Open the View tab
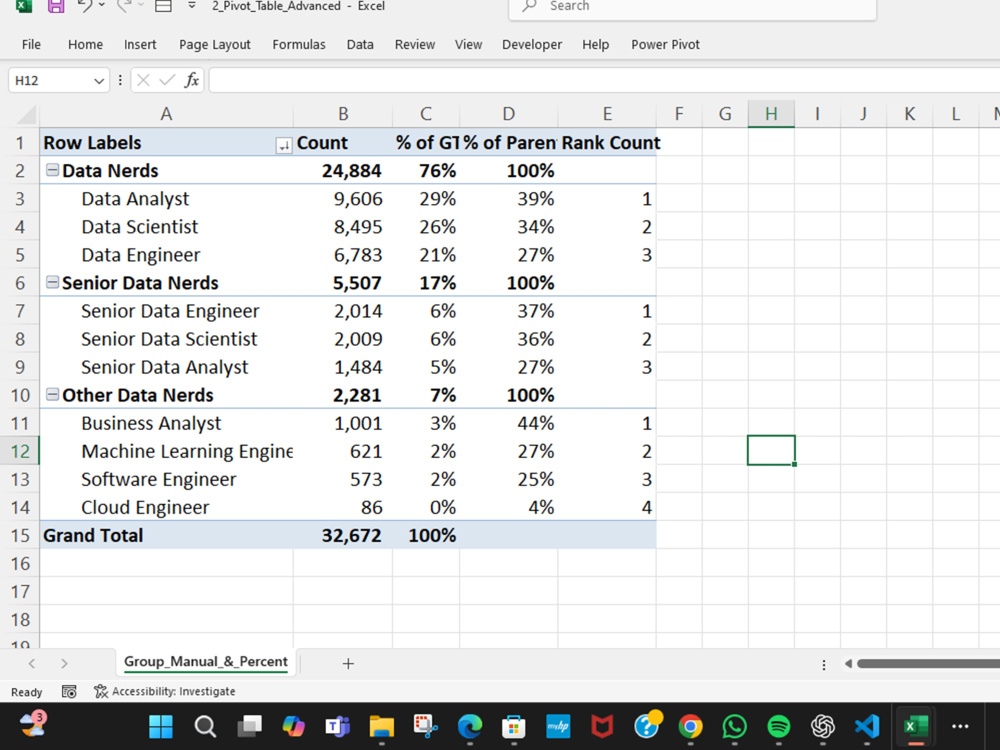Screen dimensions: 1000x750 468,45
